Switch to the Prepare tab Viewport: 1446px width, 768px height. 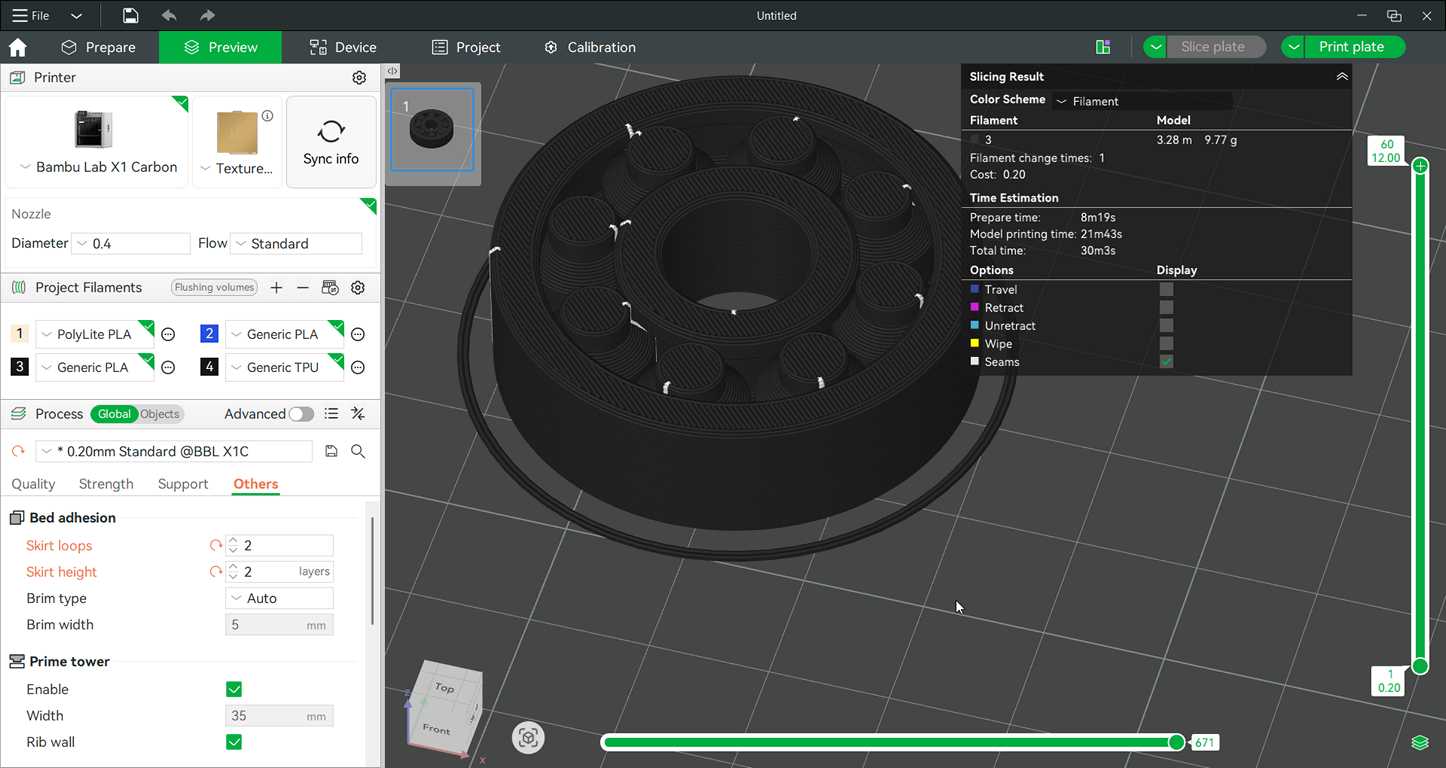tap(98, 47)
